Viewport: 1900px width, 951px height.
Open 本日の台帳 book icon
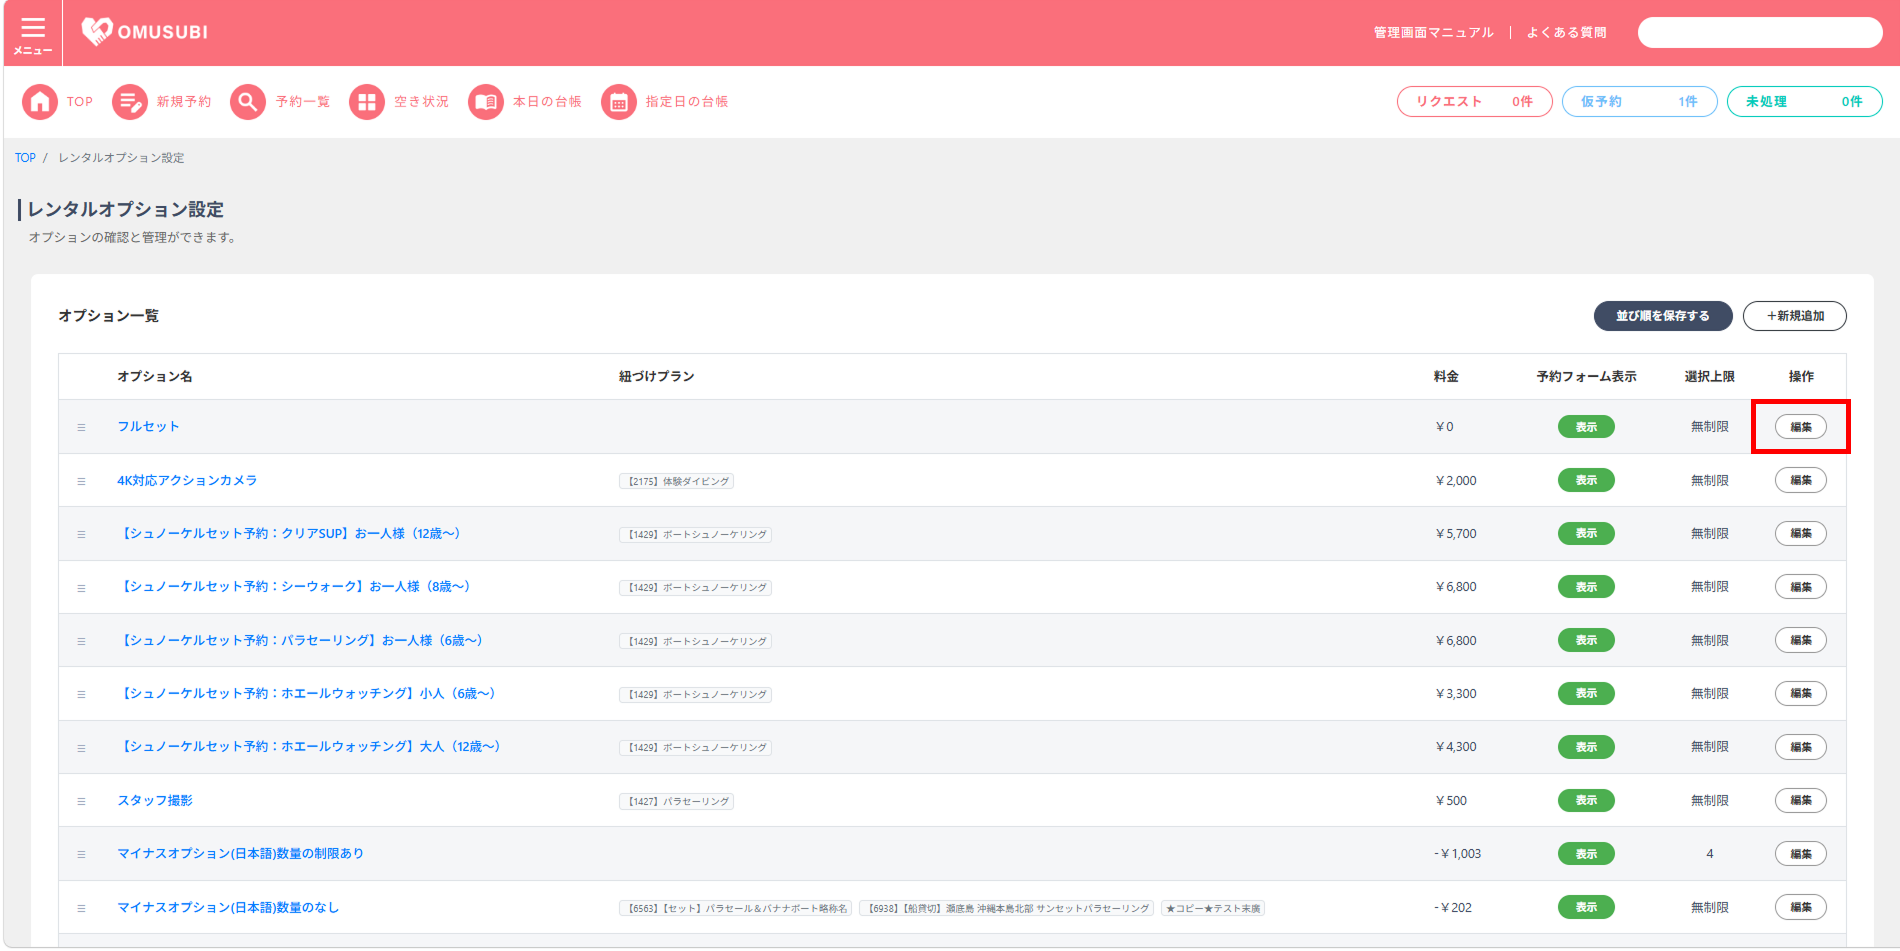(x=486, y=102)
